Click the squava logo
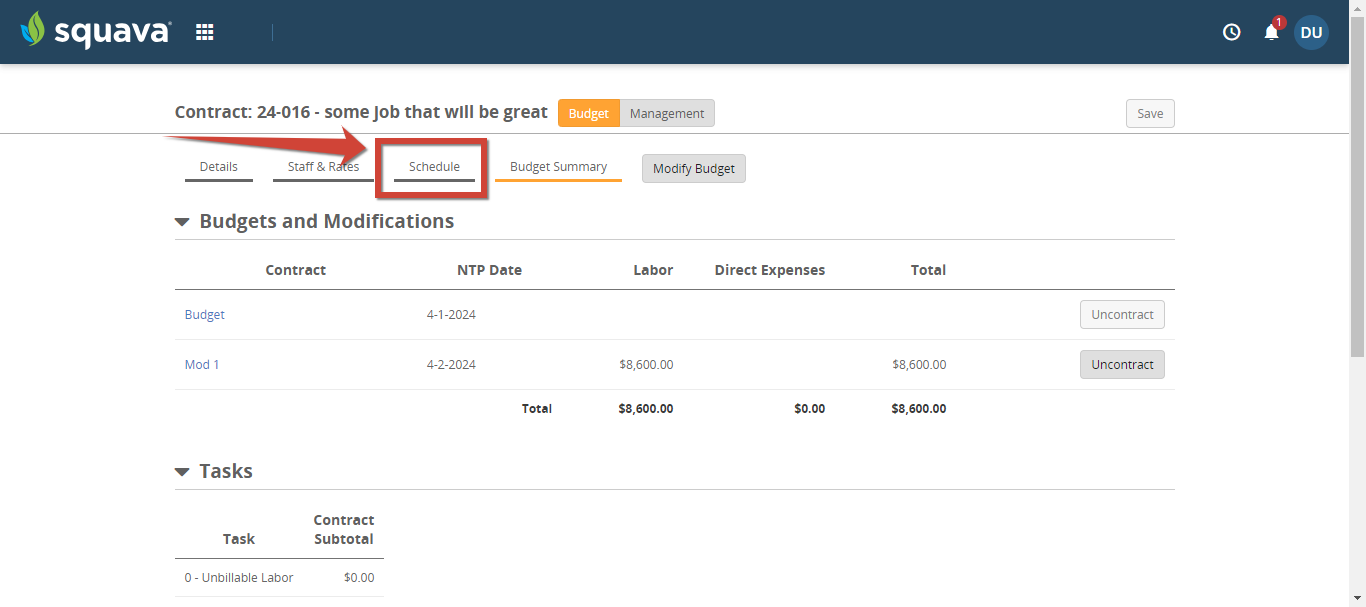Screen dimensions: 1366x607 pos(95,31)
